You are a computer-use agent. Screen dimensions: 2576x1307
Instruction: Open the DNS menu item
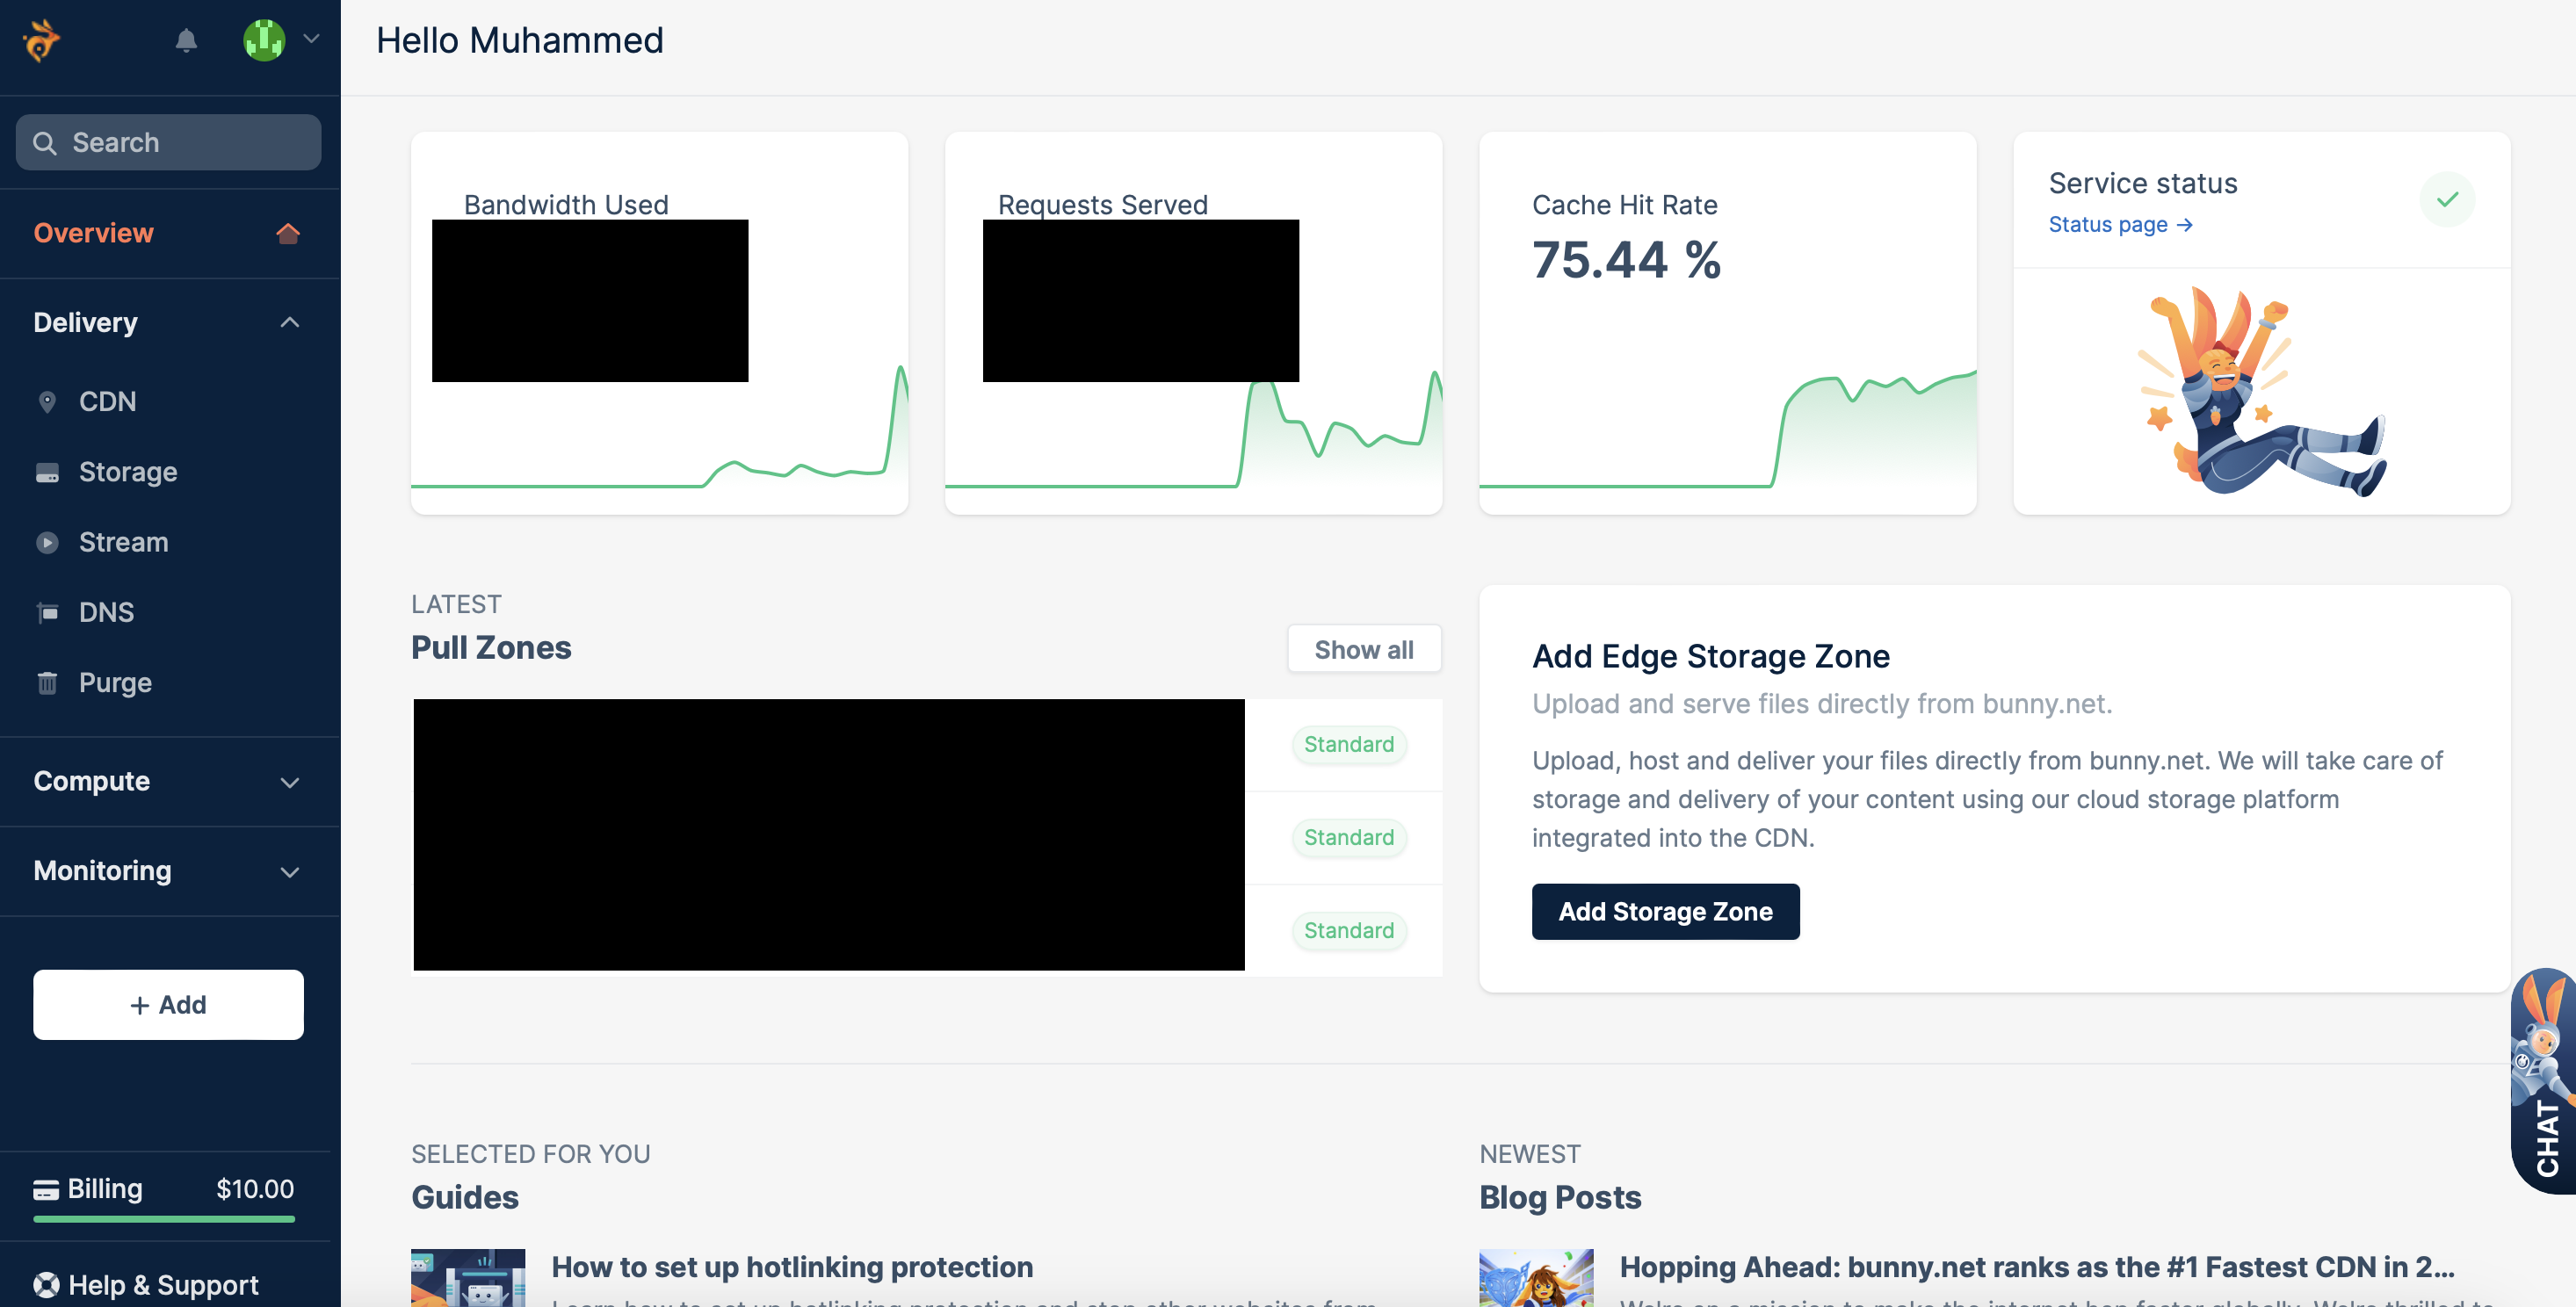[x=106, y=612]
